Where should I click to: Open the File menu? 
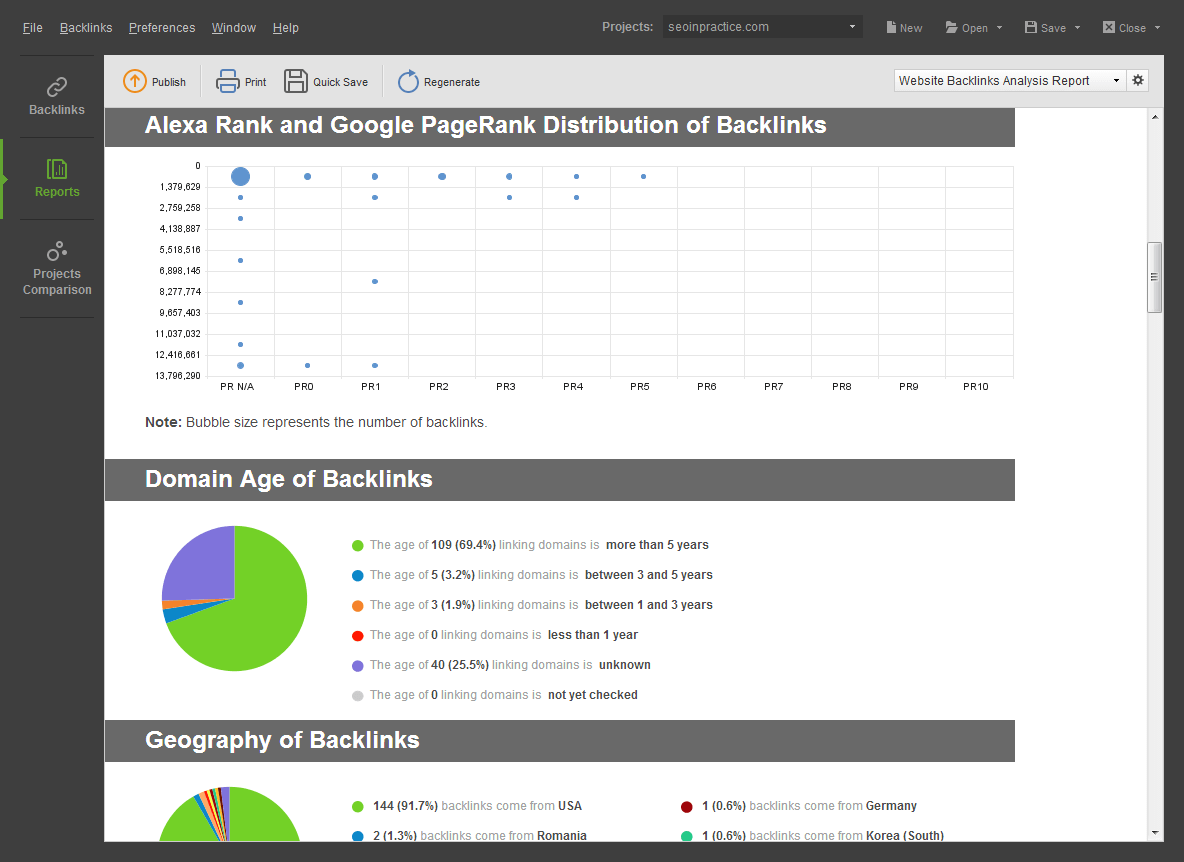pos(32,27)
